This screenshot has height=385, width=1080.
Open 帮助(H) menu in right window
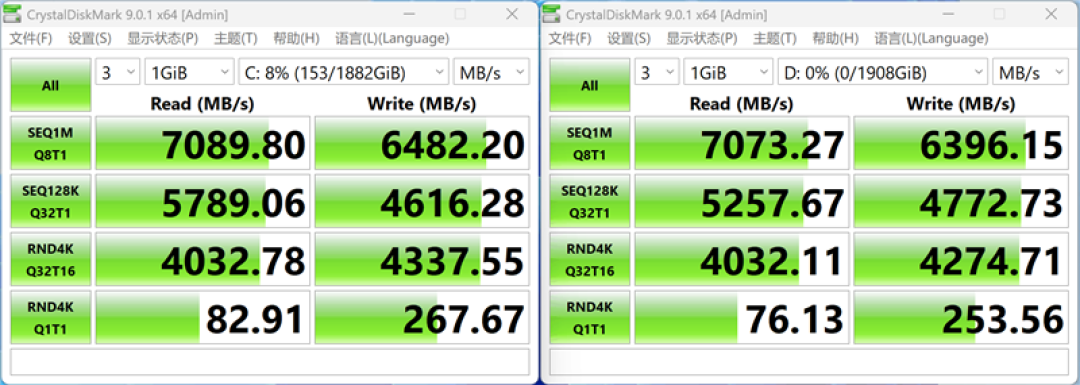point(835,39)
